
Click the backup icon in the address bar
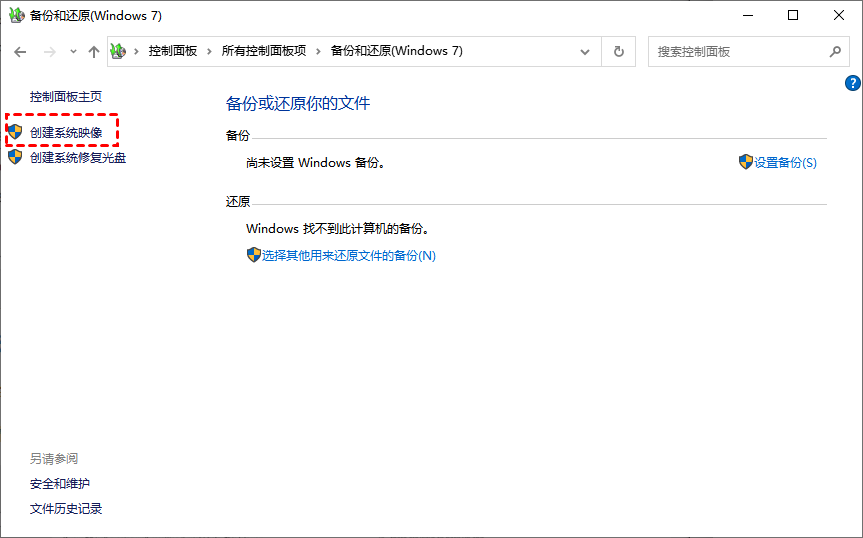pos(118,51)
